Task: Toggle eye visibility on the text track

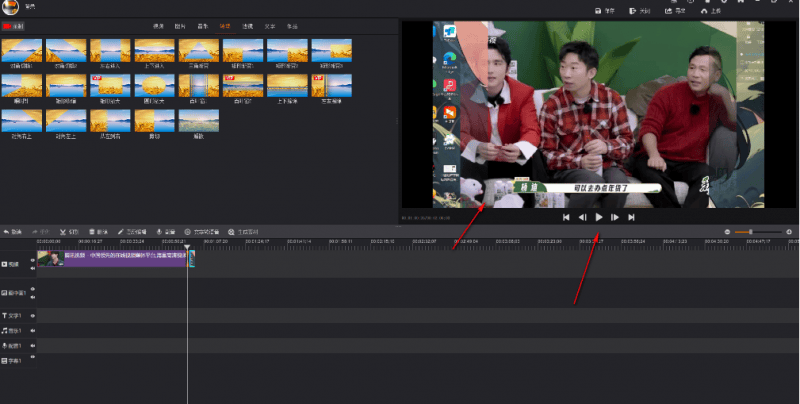Action: [x=32, y=315]
